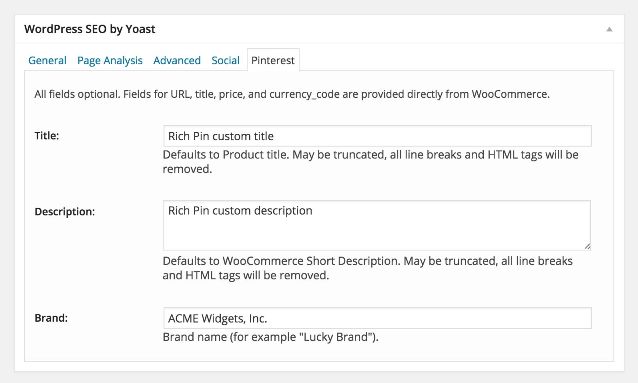Image resolution: width=638 pixels, height=383 pixels.
Task: Click the Title: field label
Action: tap(47, 136)
